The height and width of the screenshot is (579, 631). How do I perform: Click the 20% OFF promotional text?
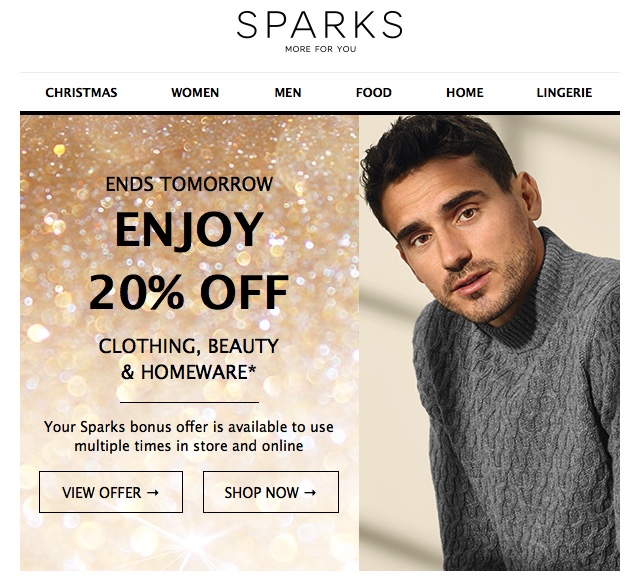(x=189, y=292)
